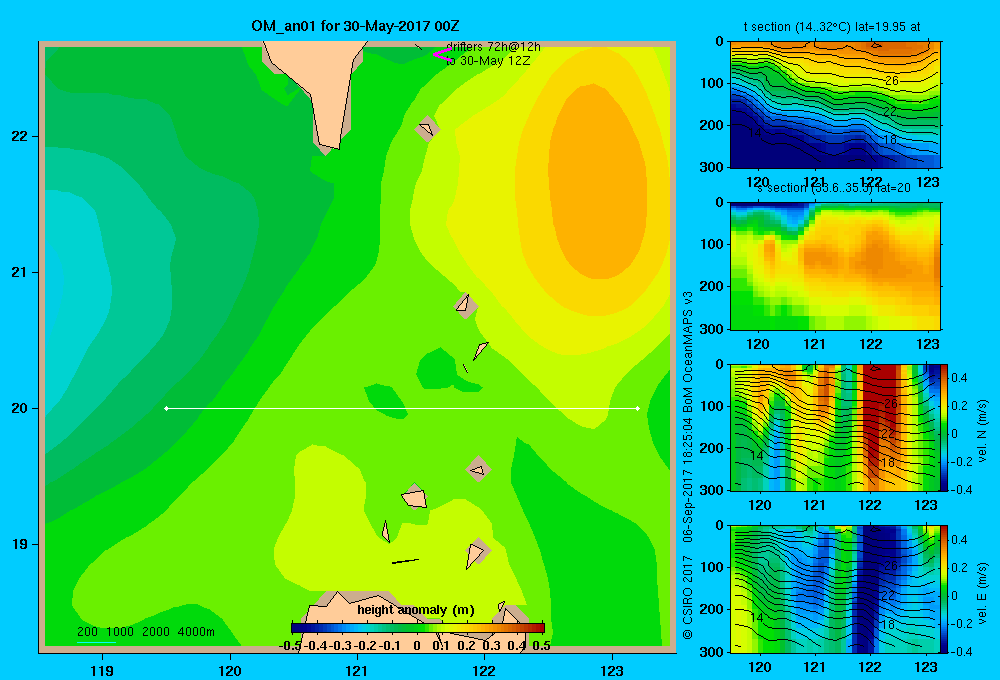Click the vel. E (m/s) colorbar
The width and height of the screenshot is (1000, 680).
point(944,589)
